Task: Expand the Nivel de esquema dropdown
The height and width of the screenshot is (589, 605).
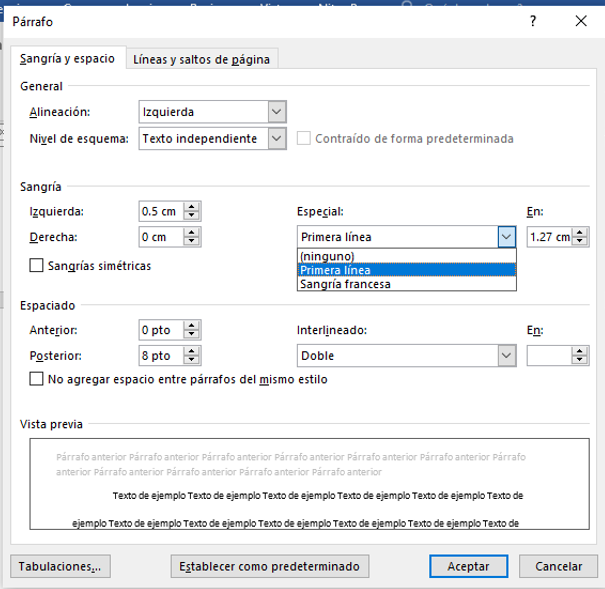Action: click(x=277, y=139)
